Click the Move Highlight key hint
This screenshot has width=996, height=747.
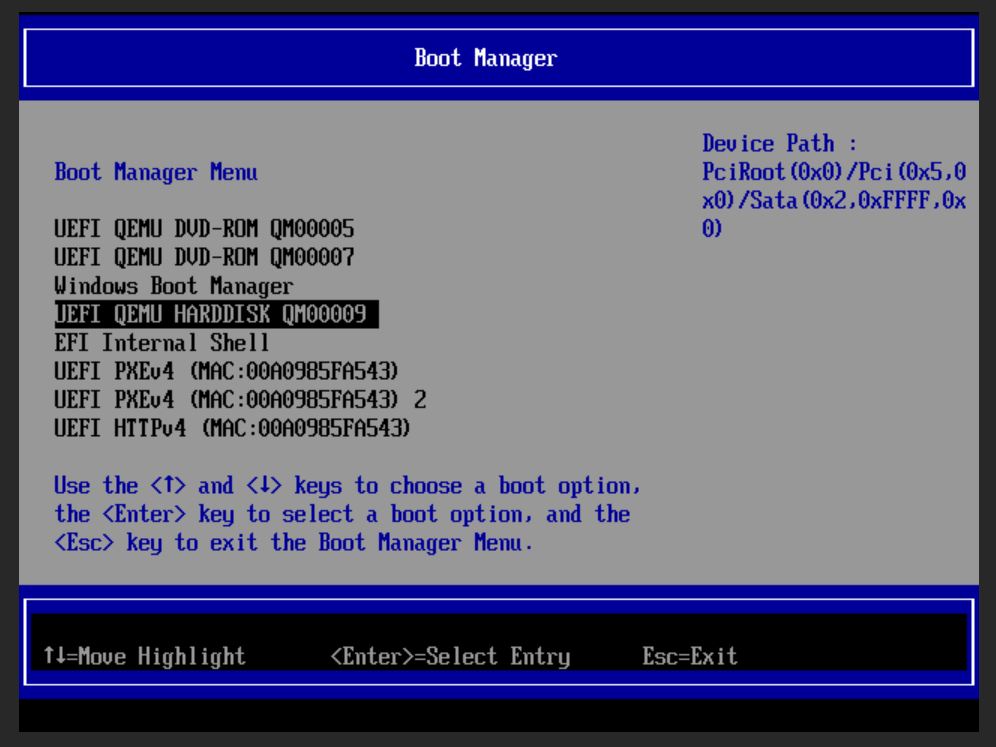coord(144,656)
